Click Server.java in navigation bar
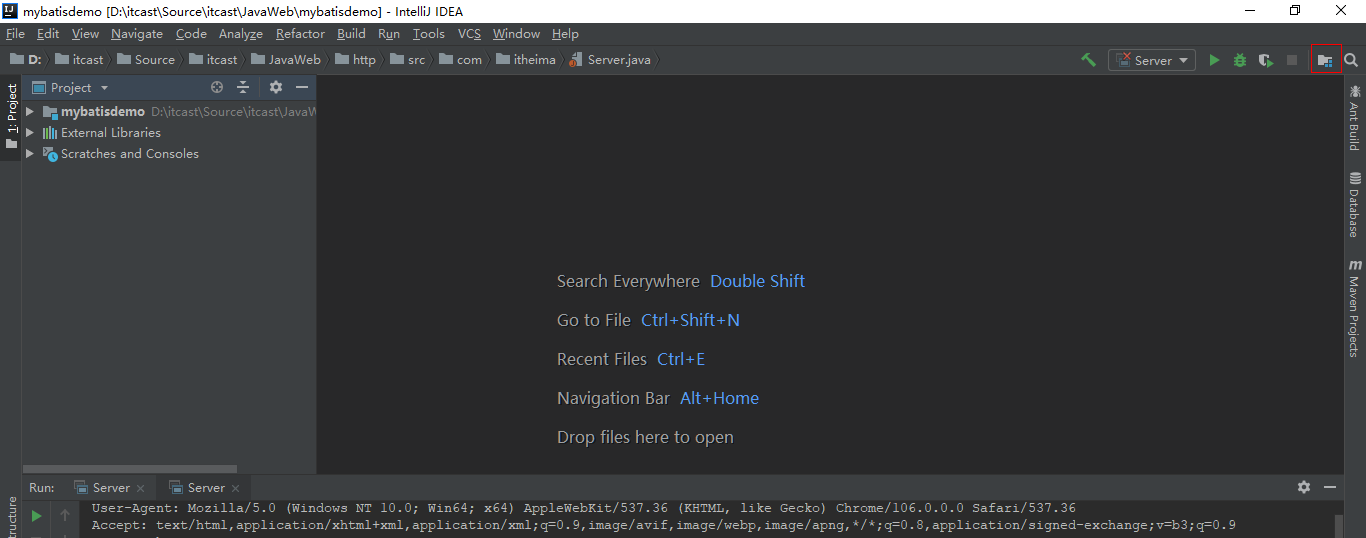This screenshot has height=538, width=1366. (x=610, y=60)
